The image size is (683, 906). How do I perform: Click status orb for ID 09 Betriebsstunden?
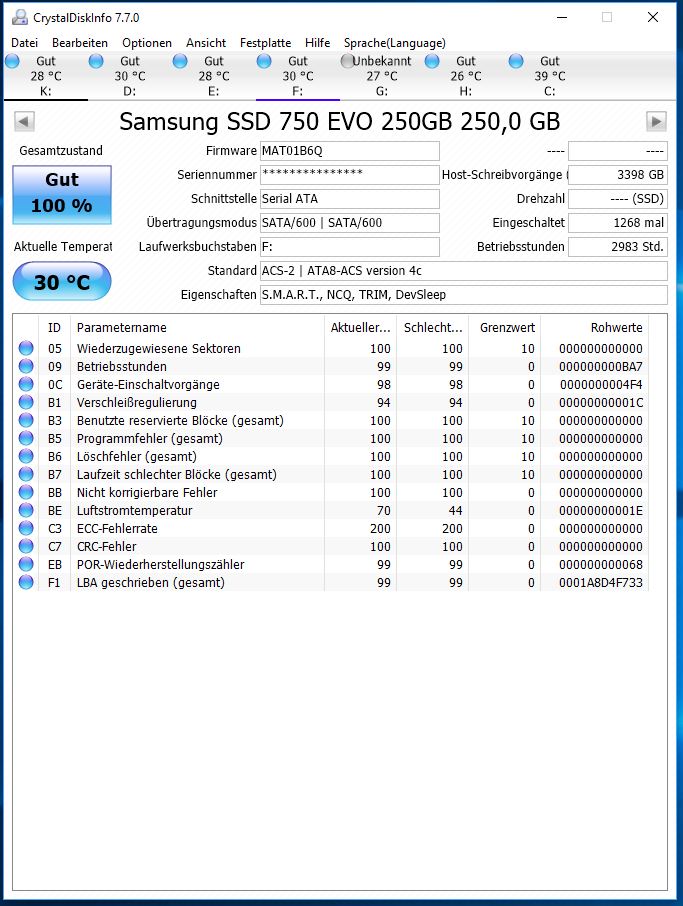pos(26,366)
